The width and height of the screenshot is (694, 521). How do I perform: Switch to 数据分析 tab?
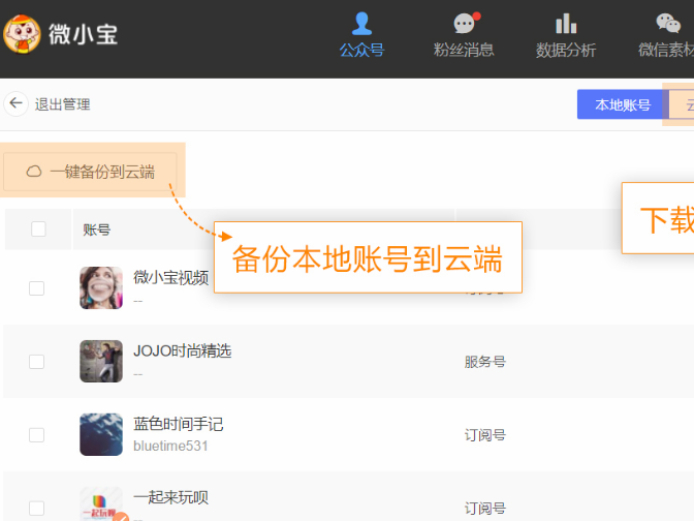566,35
